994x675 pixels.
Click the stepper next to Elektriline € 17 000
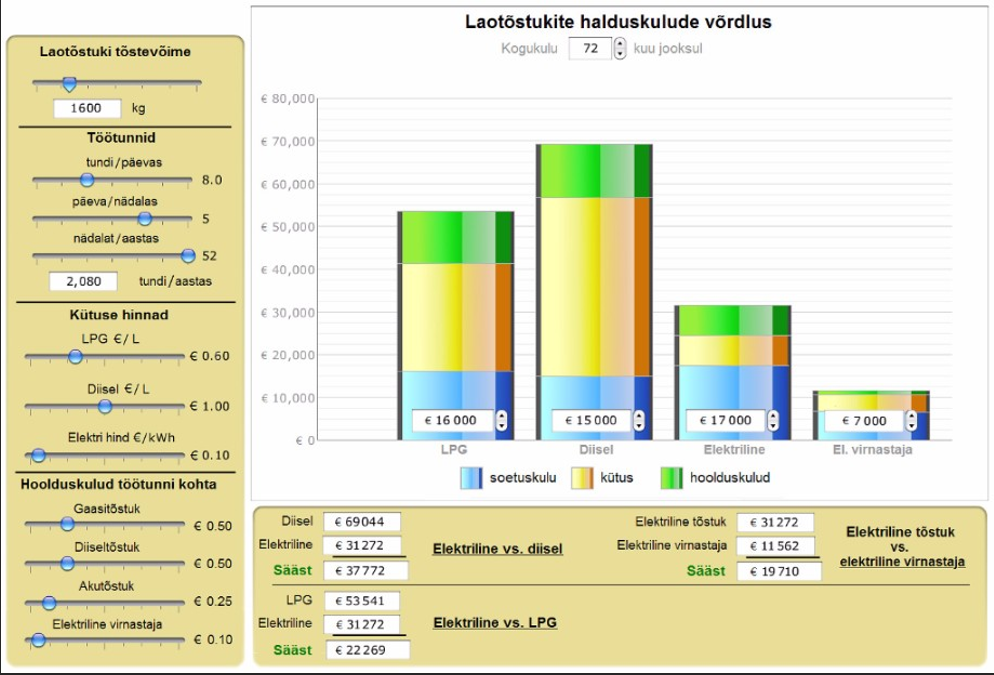pyautogui.click(x=773, y=421)
